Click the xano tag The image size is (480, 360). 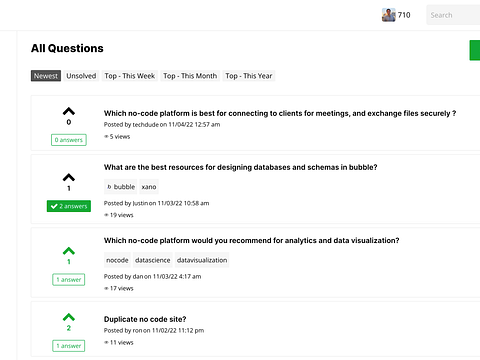click(x=149, y=187)
